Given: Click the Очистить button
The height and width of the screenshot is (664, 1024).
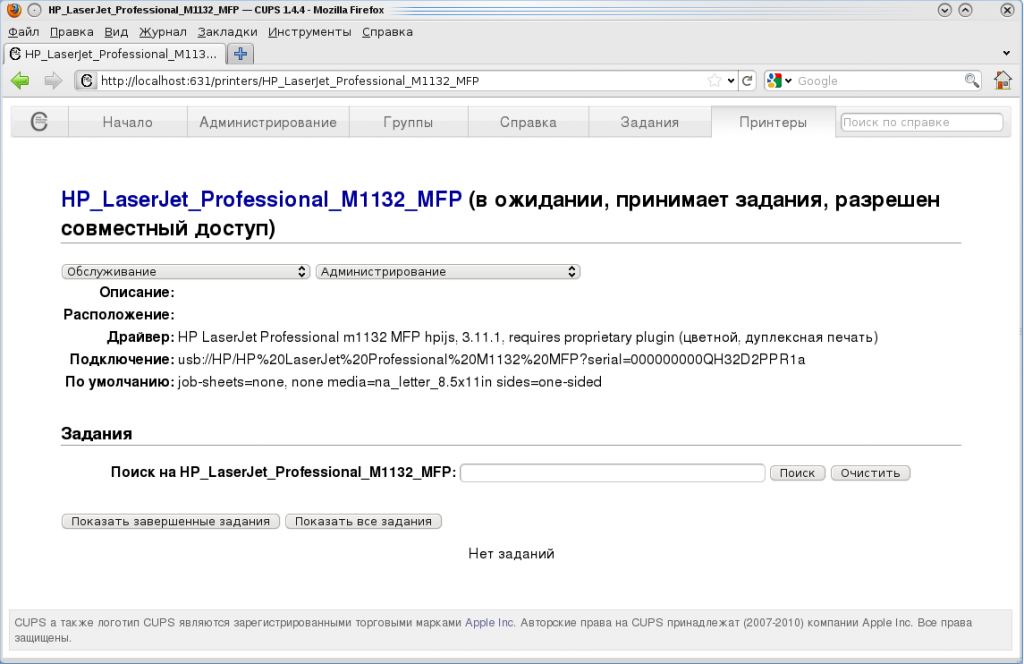Looking at the screenshot, I should tap(871, 473).
